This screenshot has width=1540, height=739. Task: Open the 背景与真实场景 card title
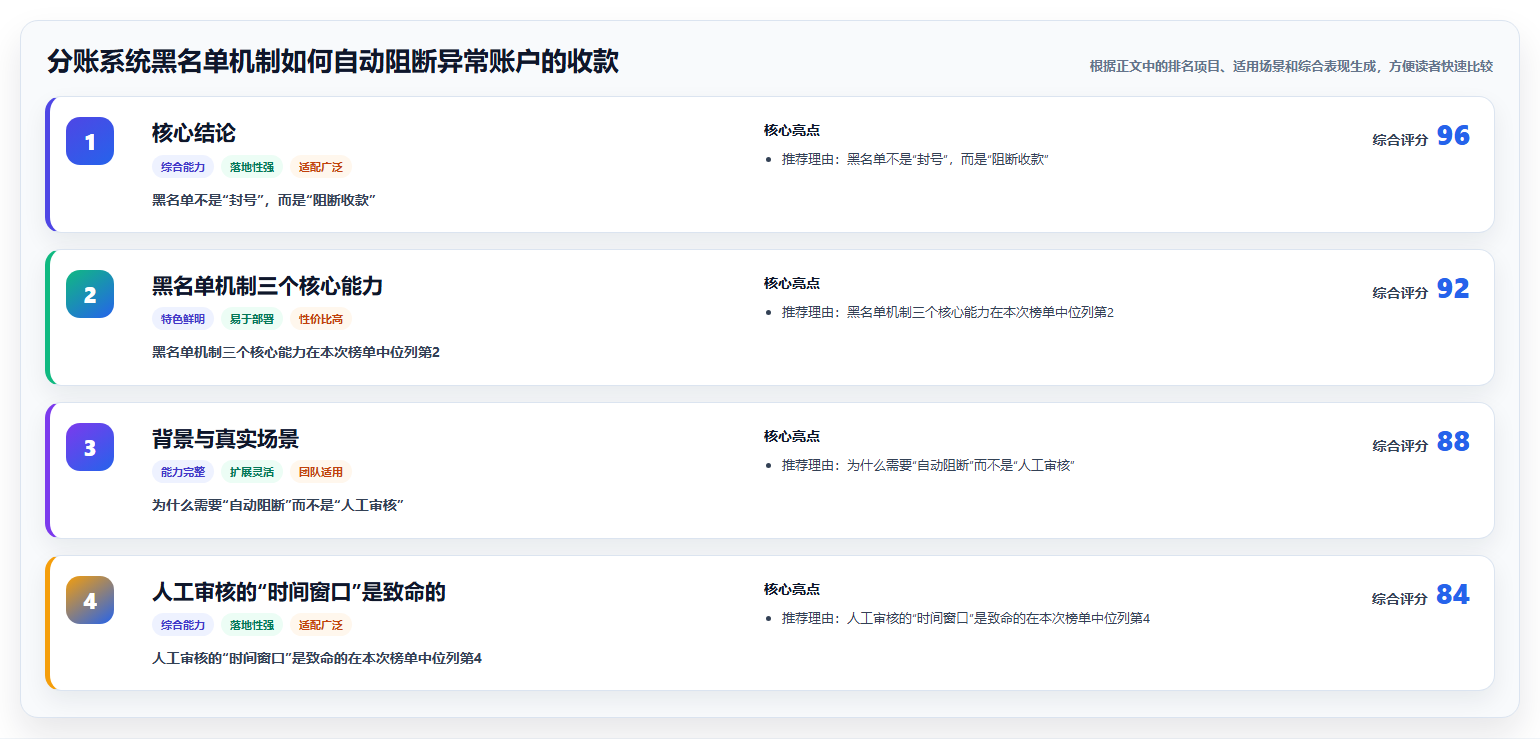pos(225,439)
